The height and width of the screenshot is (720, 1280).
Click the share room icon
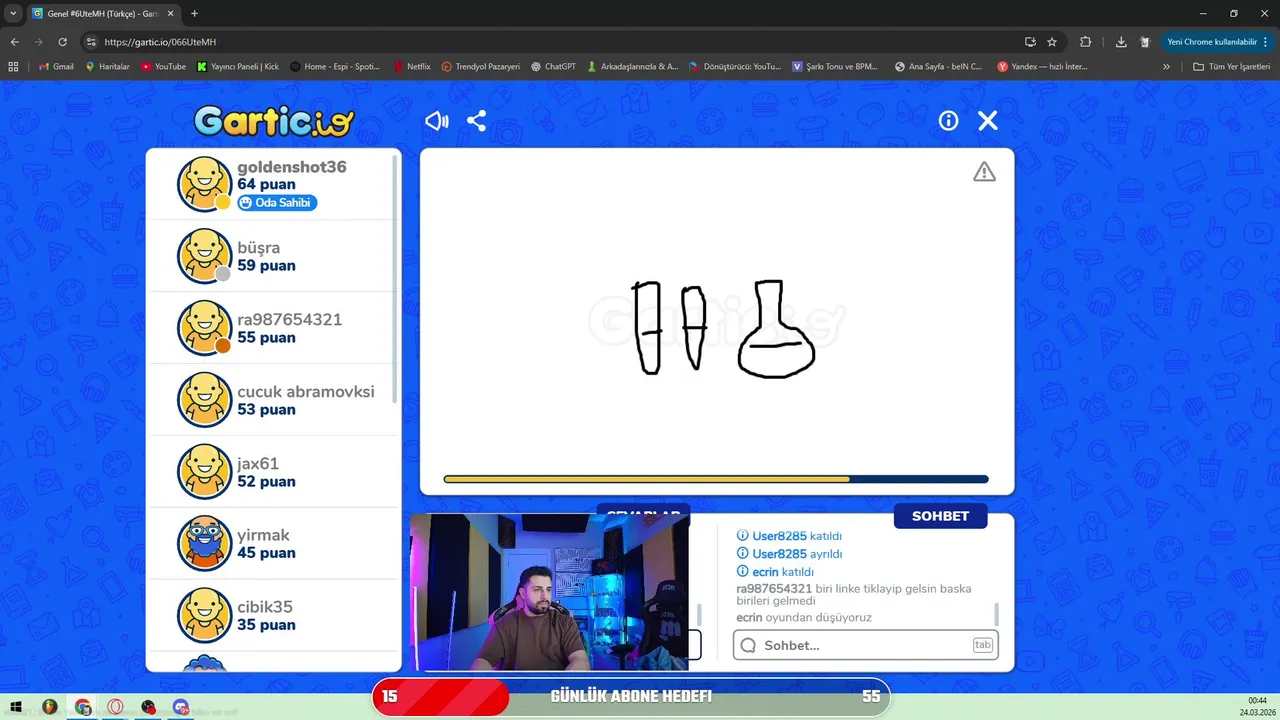tap(477, 121)
